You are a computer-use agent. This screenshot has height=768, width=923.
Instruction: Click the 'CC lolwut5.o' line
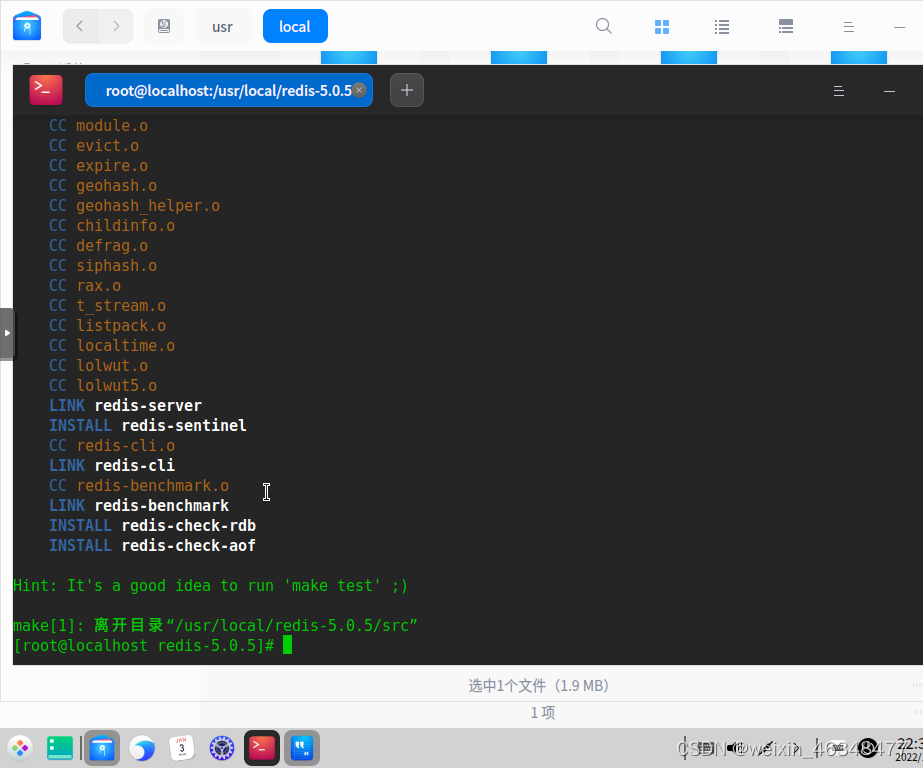click(x=103, y=385)
